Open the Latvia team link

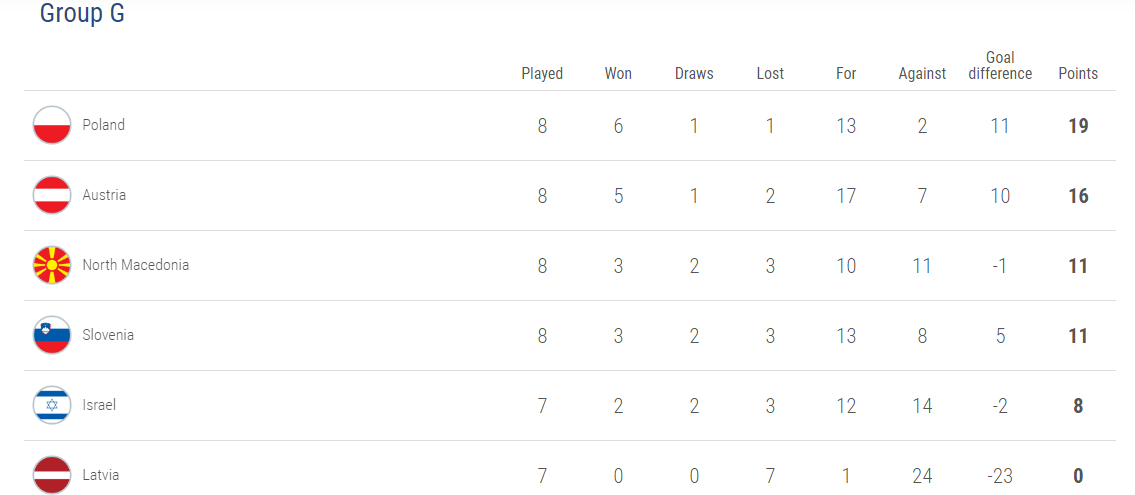[x=101, y=475]
